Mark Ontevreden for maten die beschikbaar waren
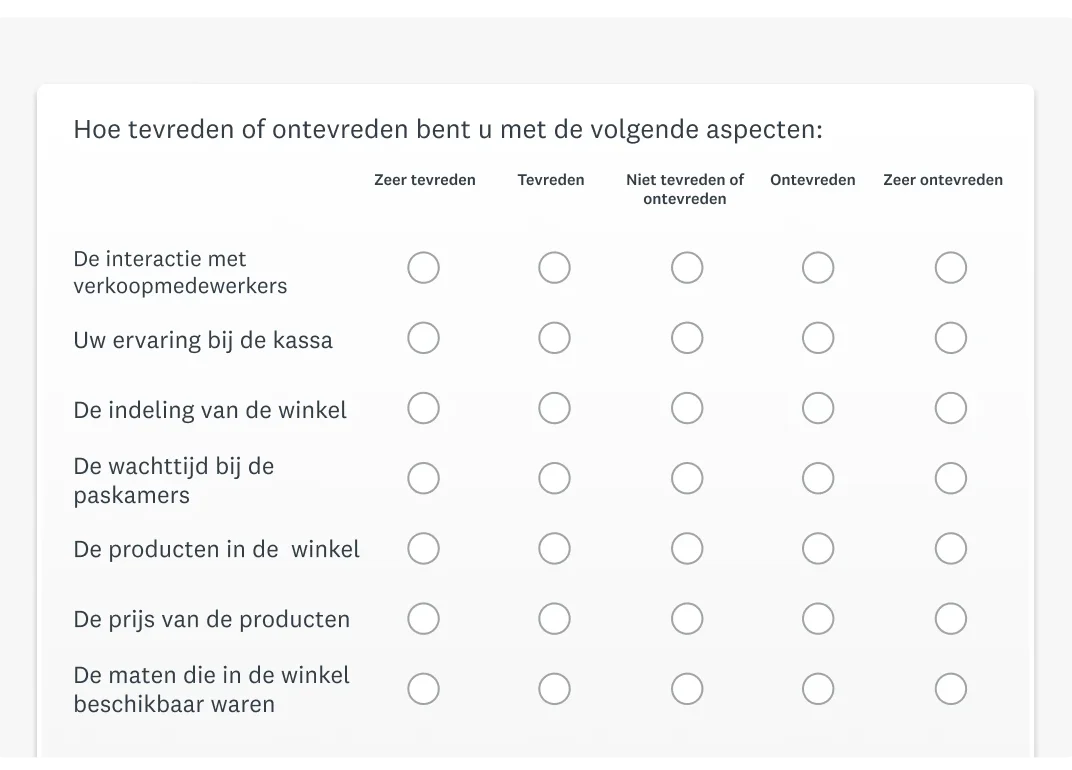This screenshot has height=770, width=1072. click(x=818, y=689)
